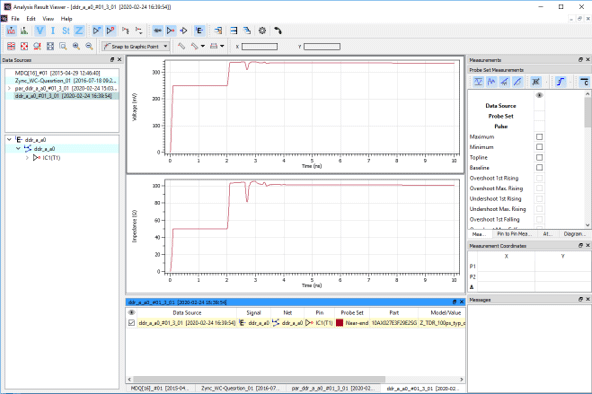Screen dimensions: 592x394
Task: Select MDQ[16]_#01 in Data Sources list
Action: [57, 73]
